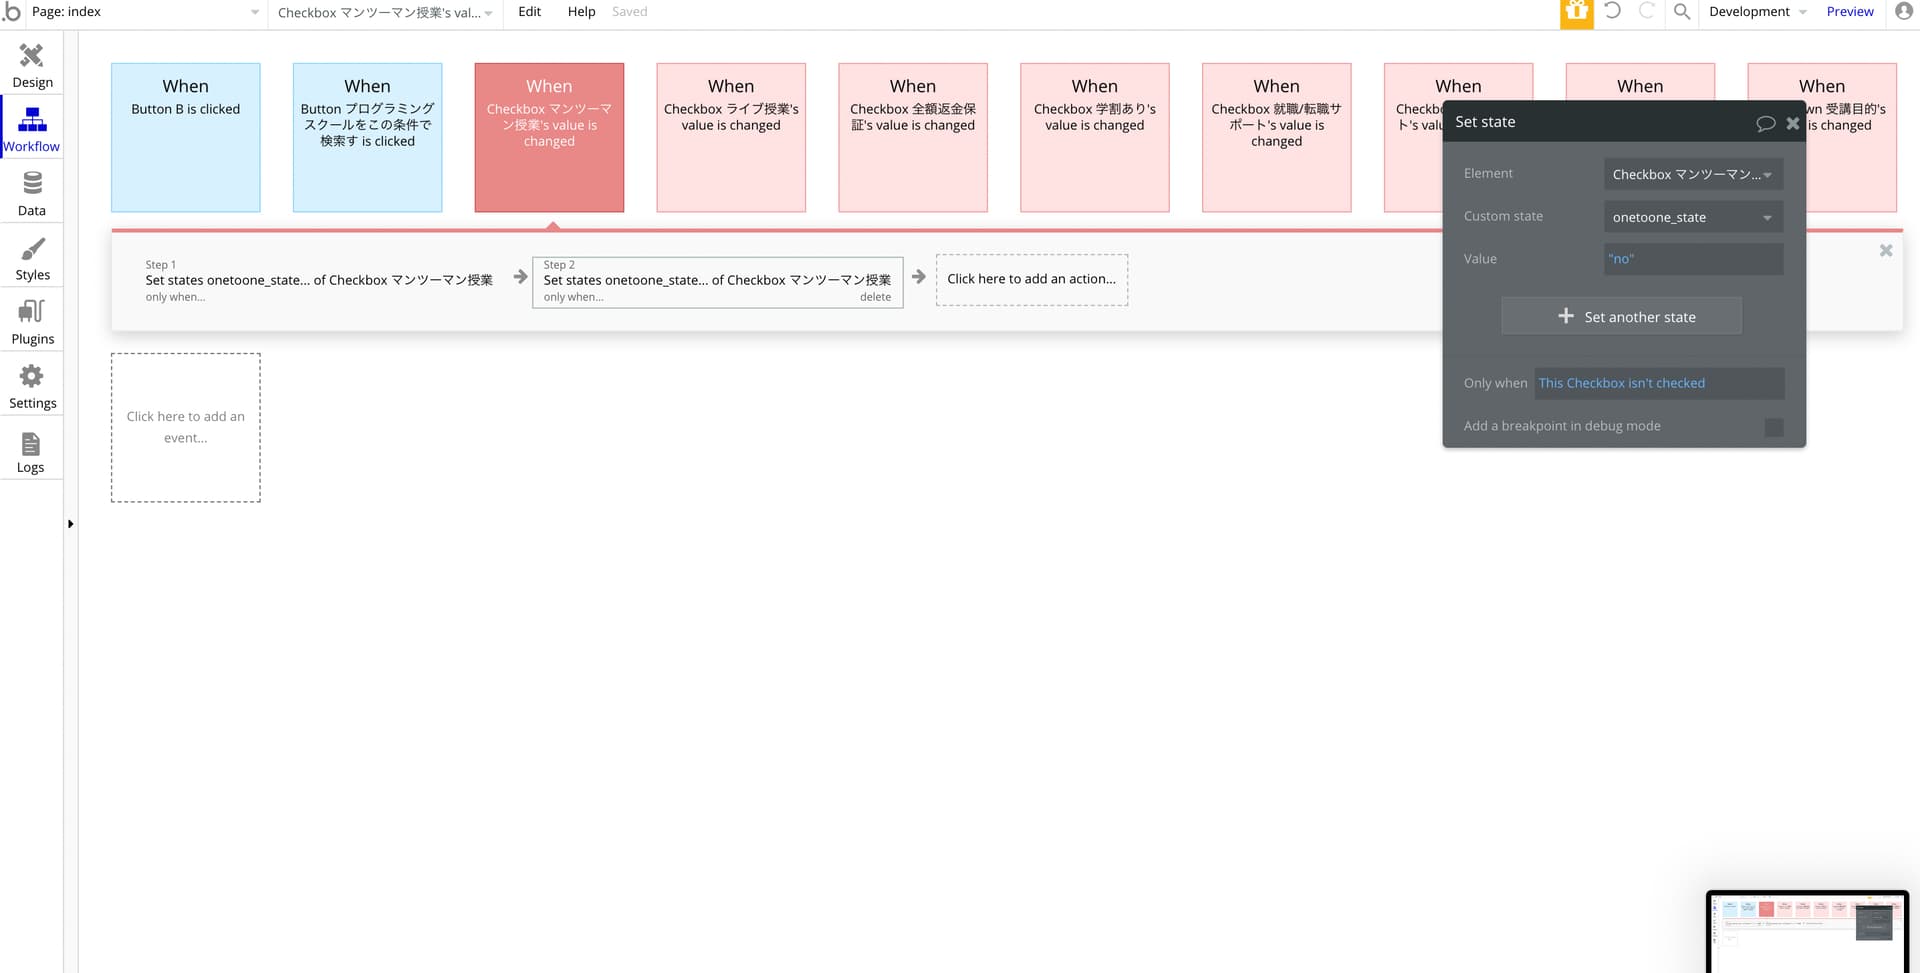
Task: Select the Checkbox 全額返金保証 value changed event
Action: coord(913,138)
